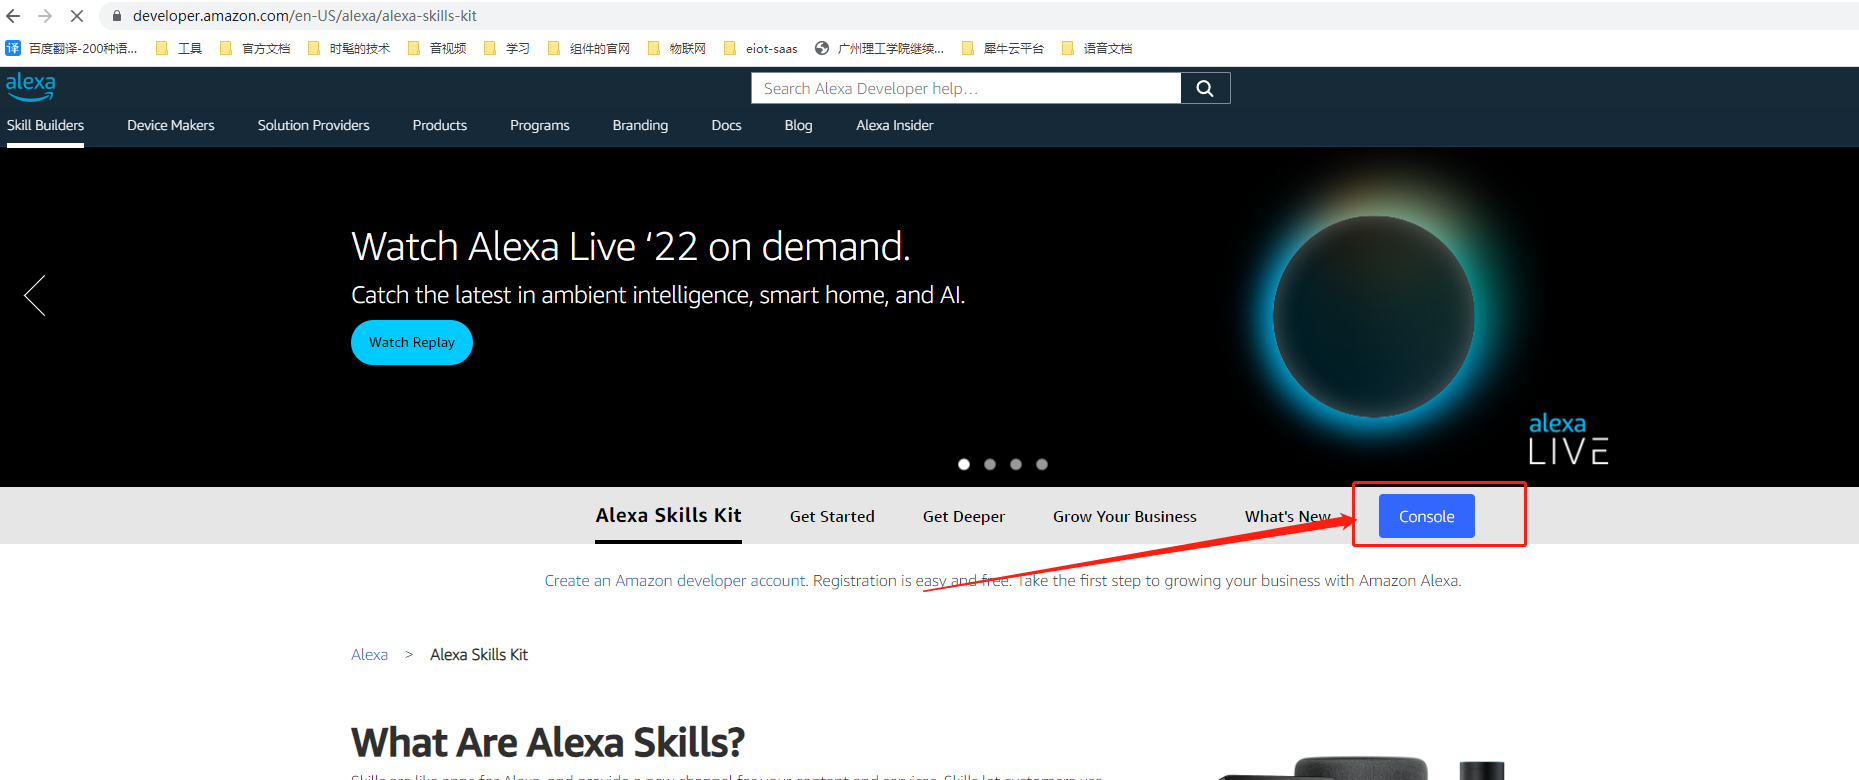The image size is (1859, 780).
Task: Click the address bar URL
Action: click(x=304, y=16)
